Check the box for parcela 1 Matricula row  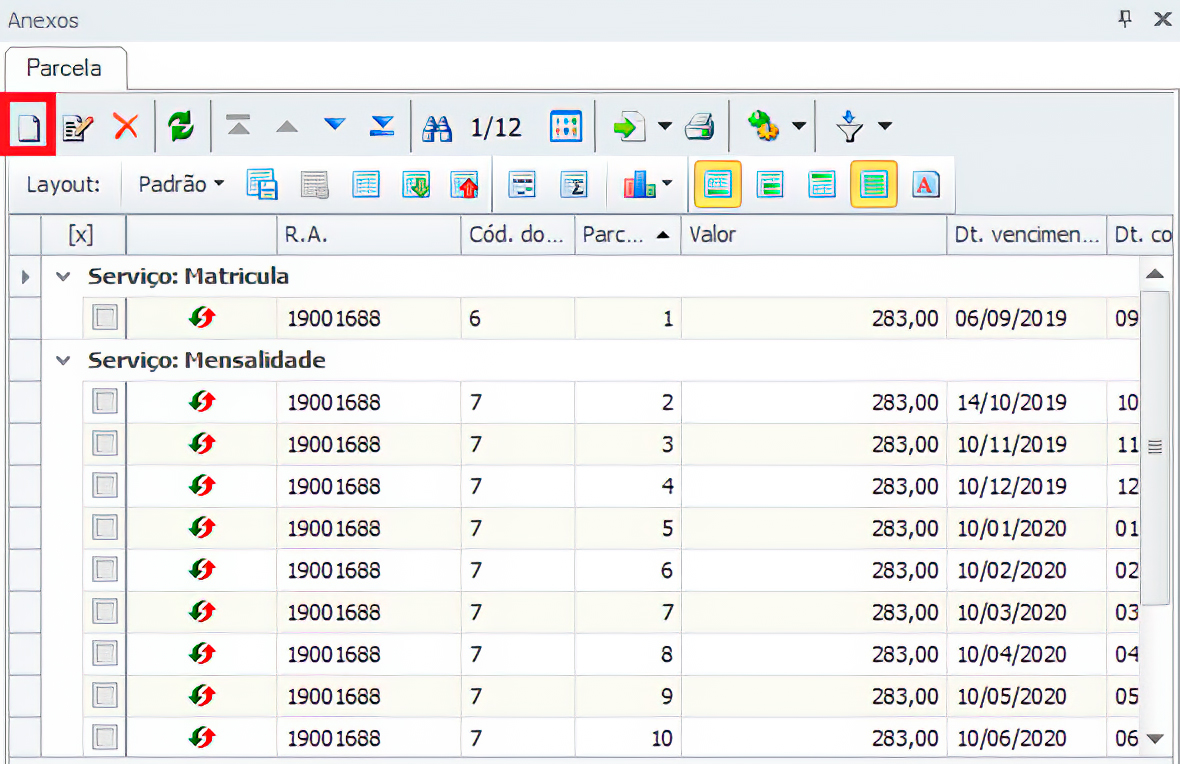(x=105, y=319)
